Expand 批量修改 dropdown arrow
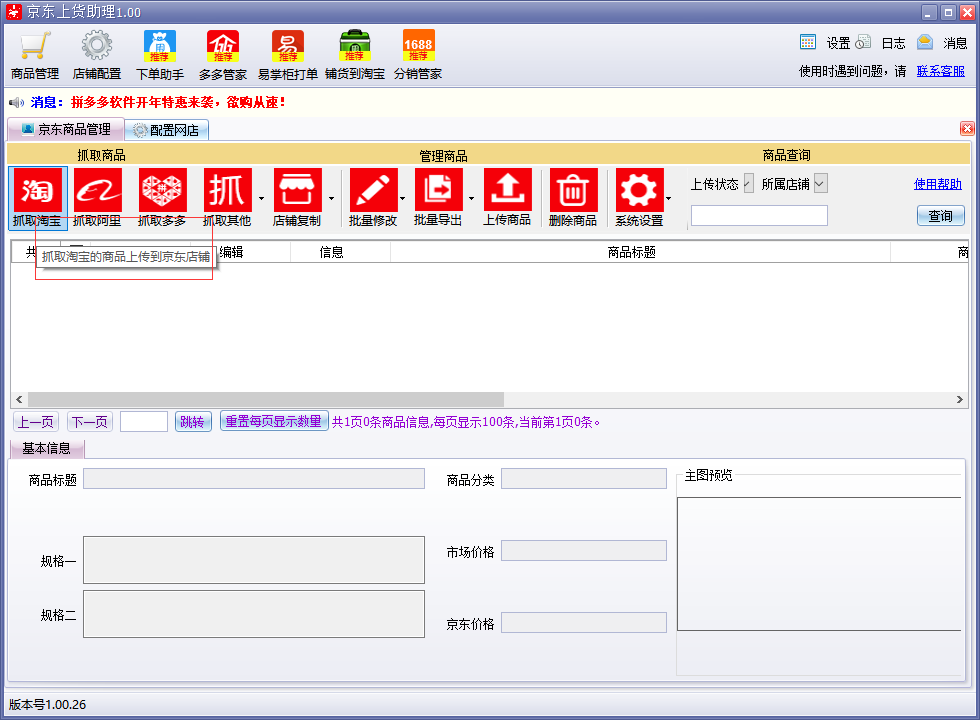The image size is (980, 720). (402, 199)
